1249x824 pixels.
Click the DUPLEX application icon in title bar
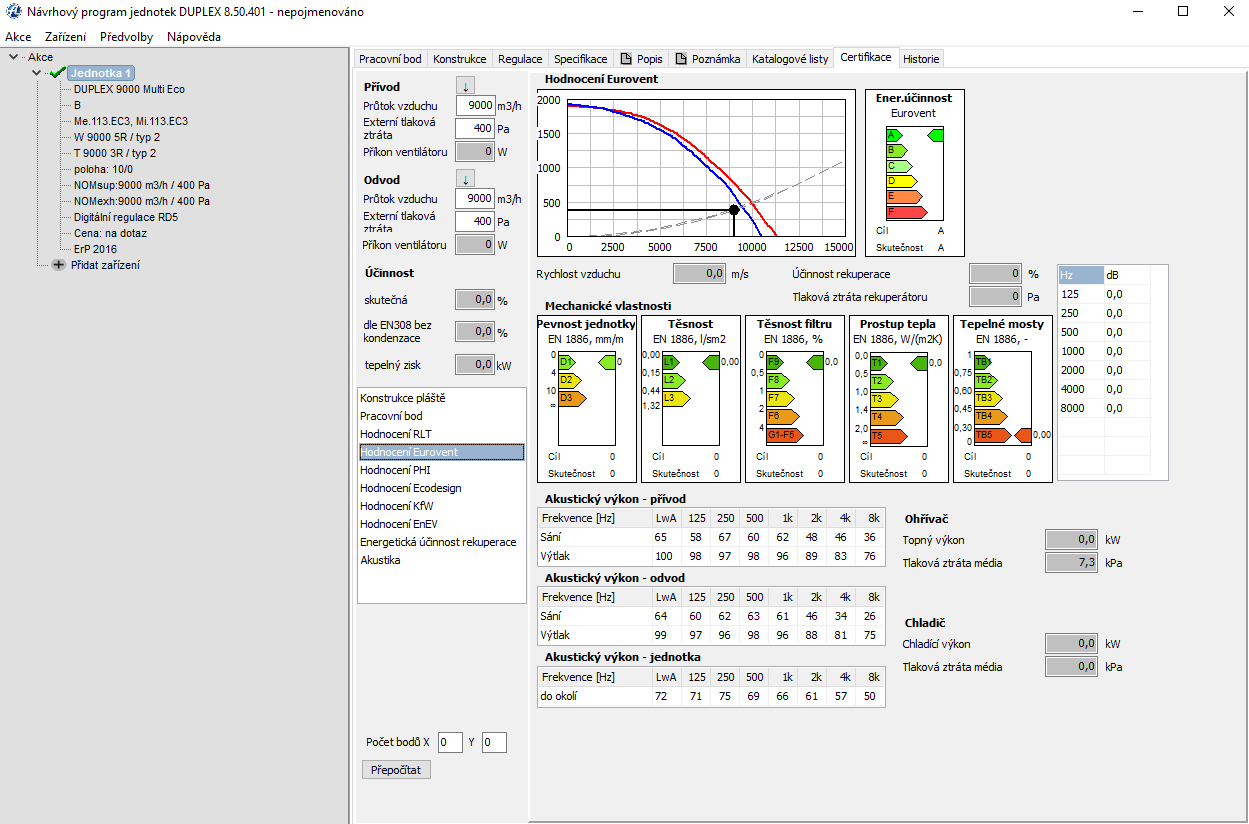point(13,12)
